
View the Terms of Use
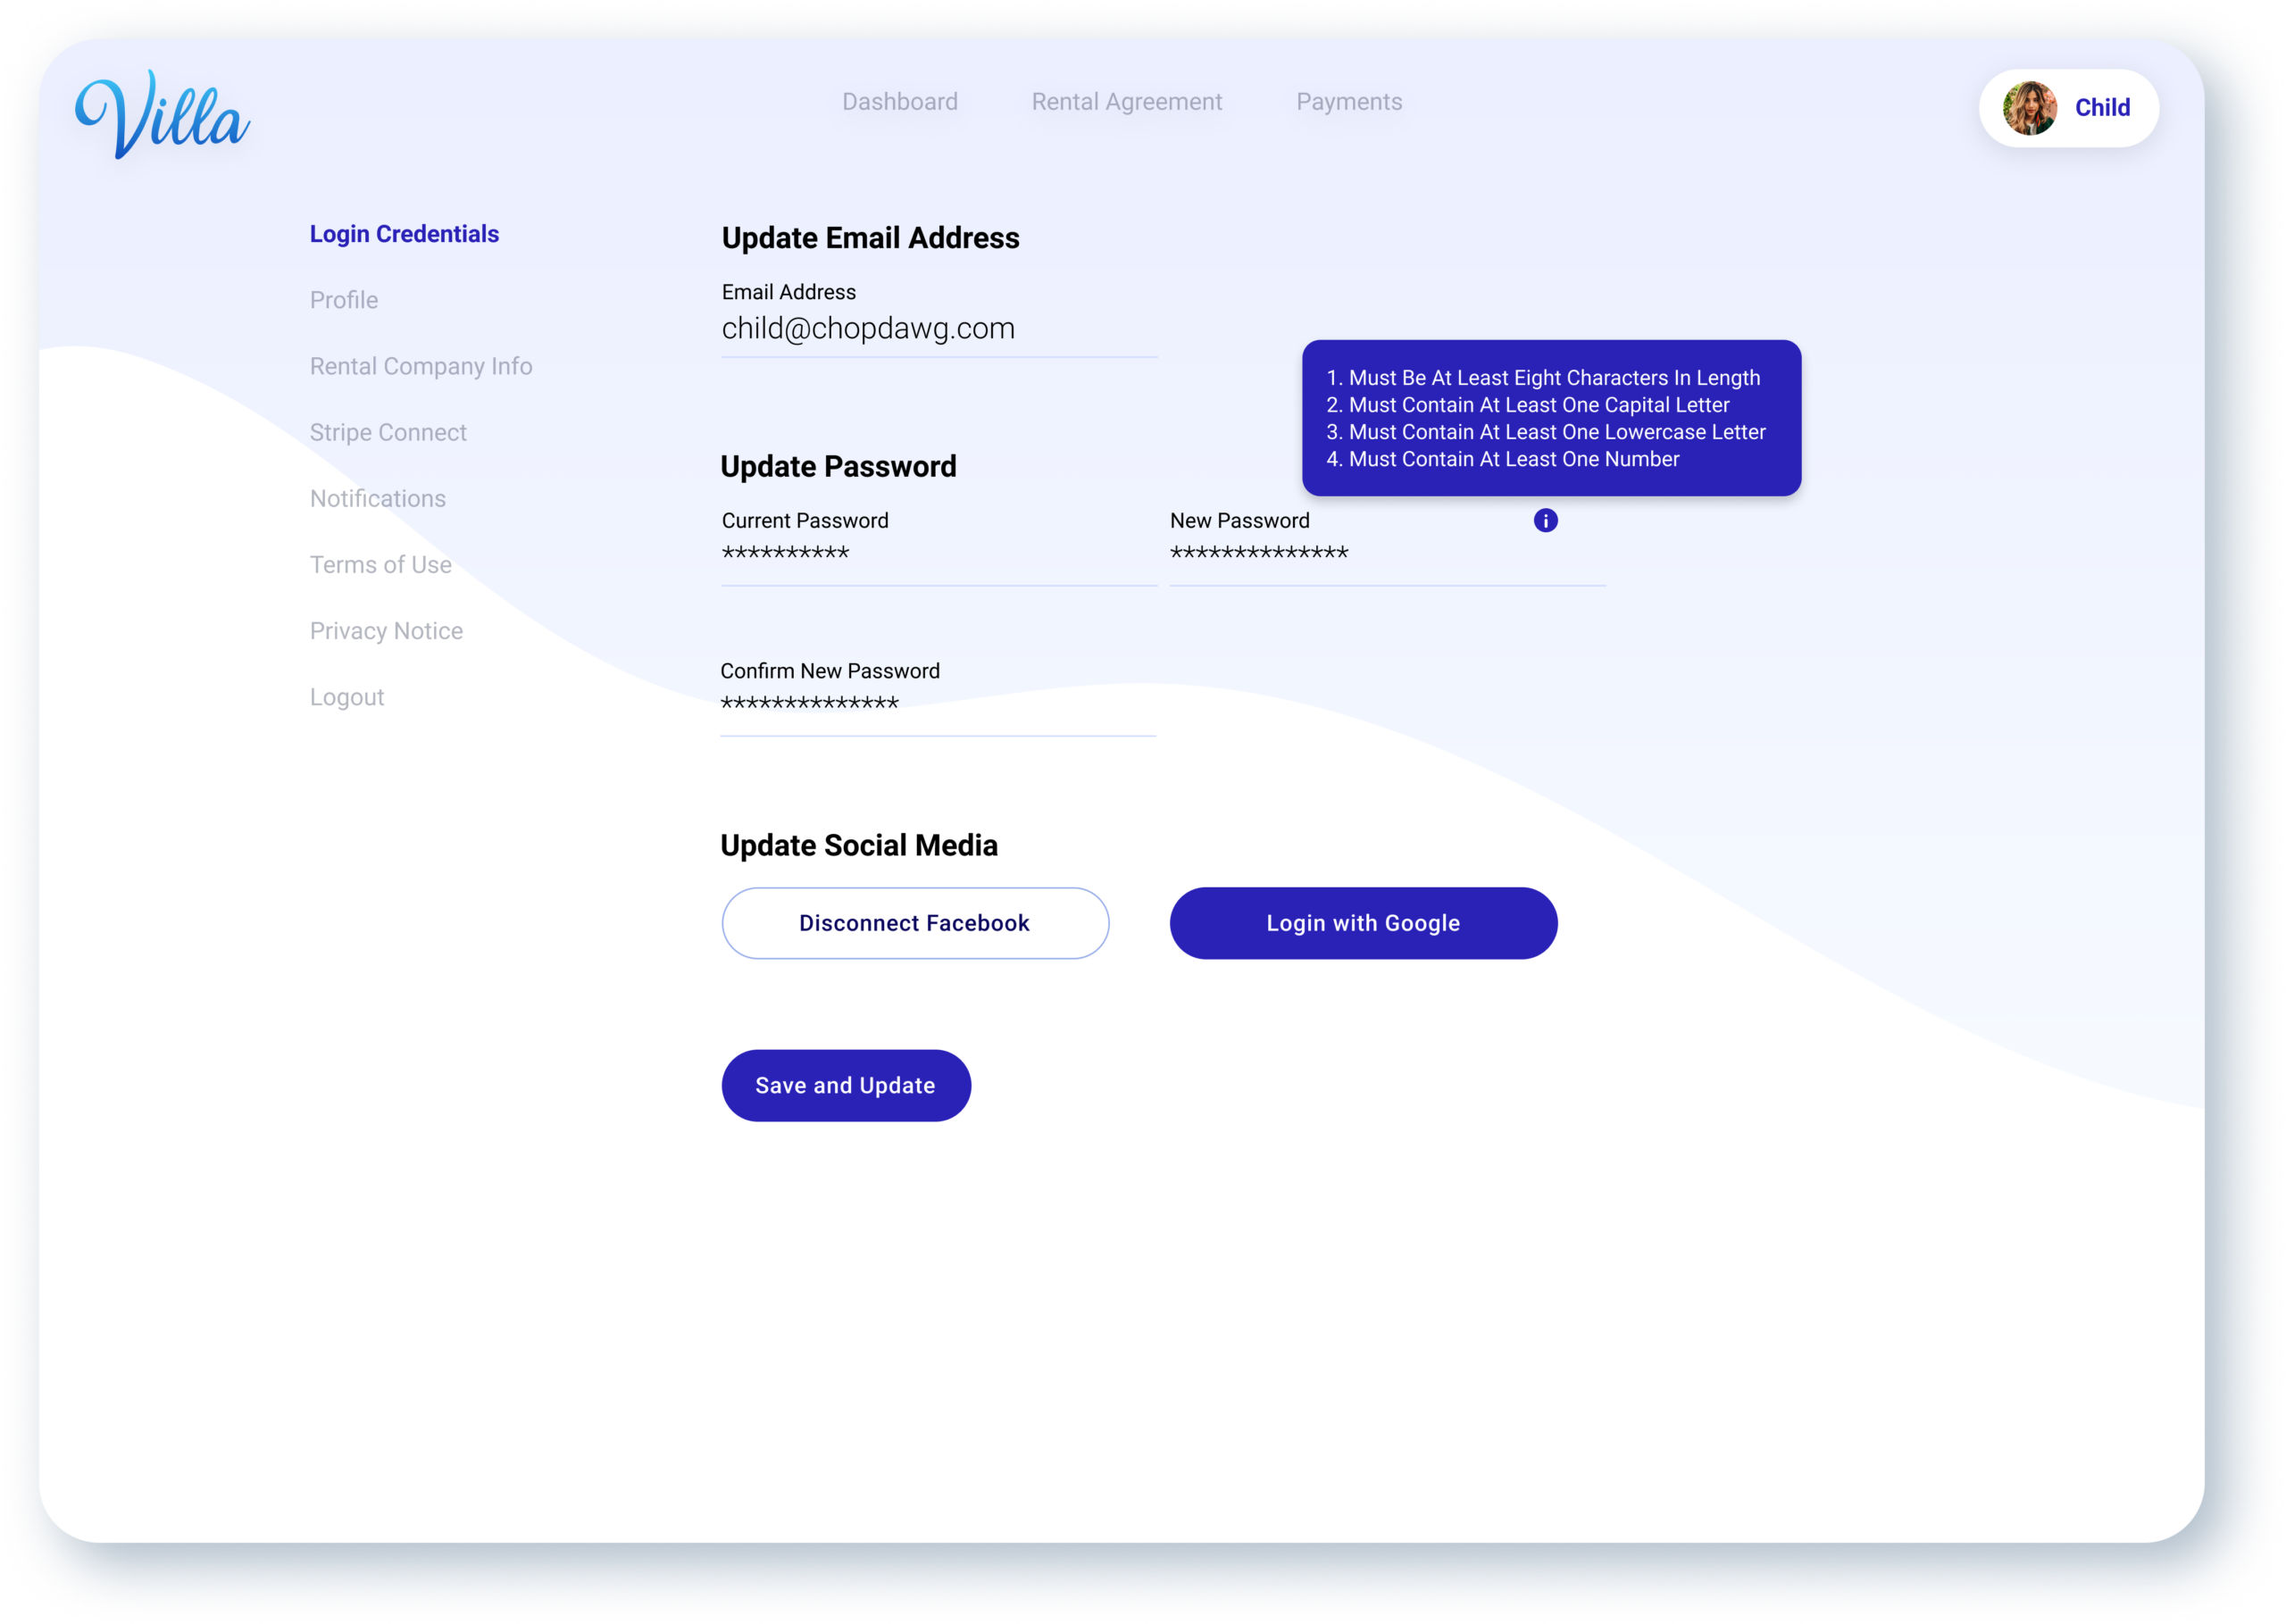coord(381,565)
